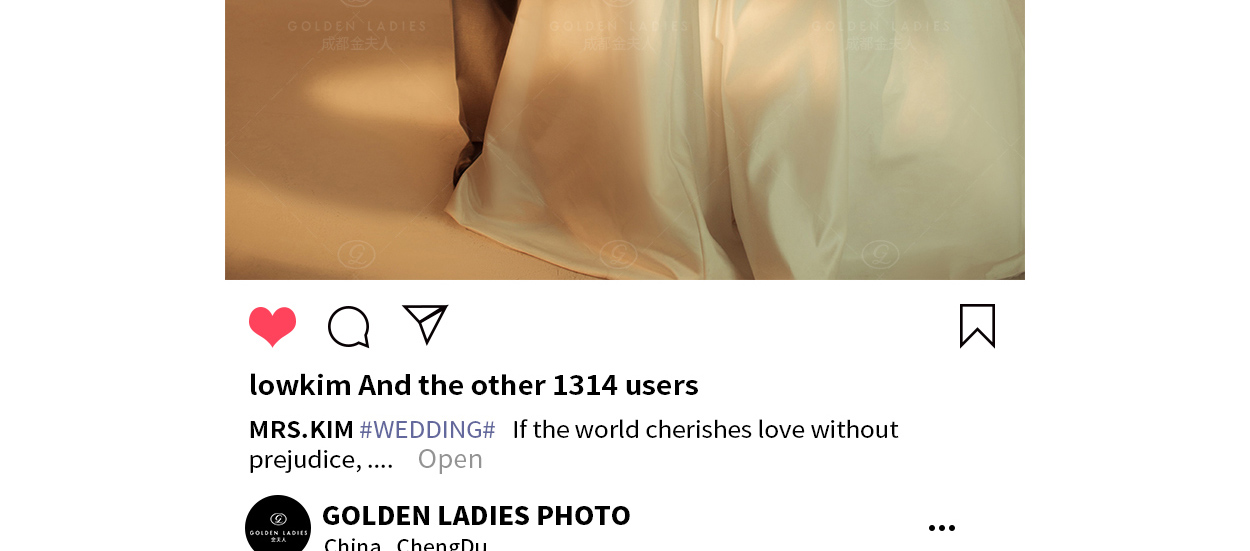Share post using paper plane icon
This screenshot has height=551, width=1250.
click(x=425, y=324)
